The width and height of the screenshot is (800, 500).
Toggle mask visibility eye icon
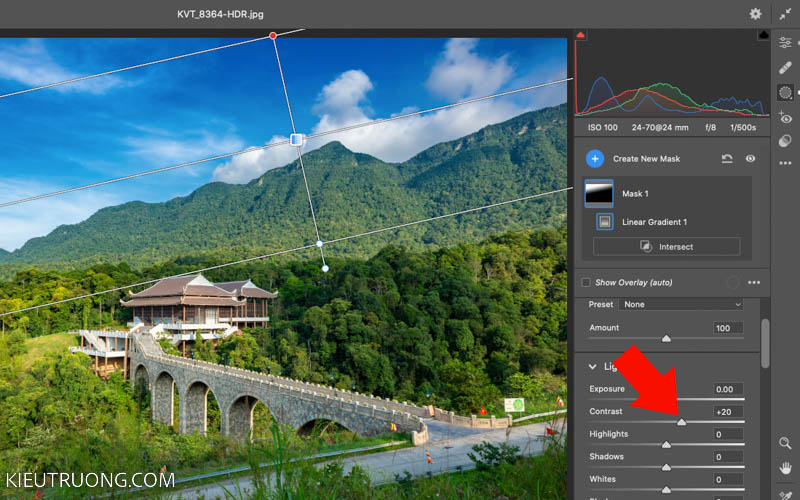[x=750, y=159]
